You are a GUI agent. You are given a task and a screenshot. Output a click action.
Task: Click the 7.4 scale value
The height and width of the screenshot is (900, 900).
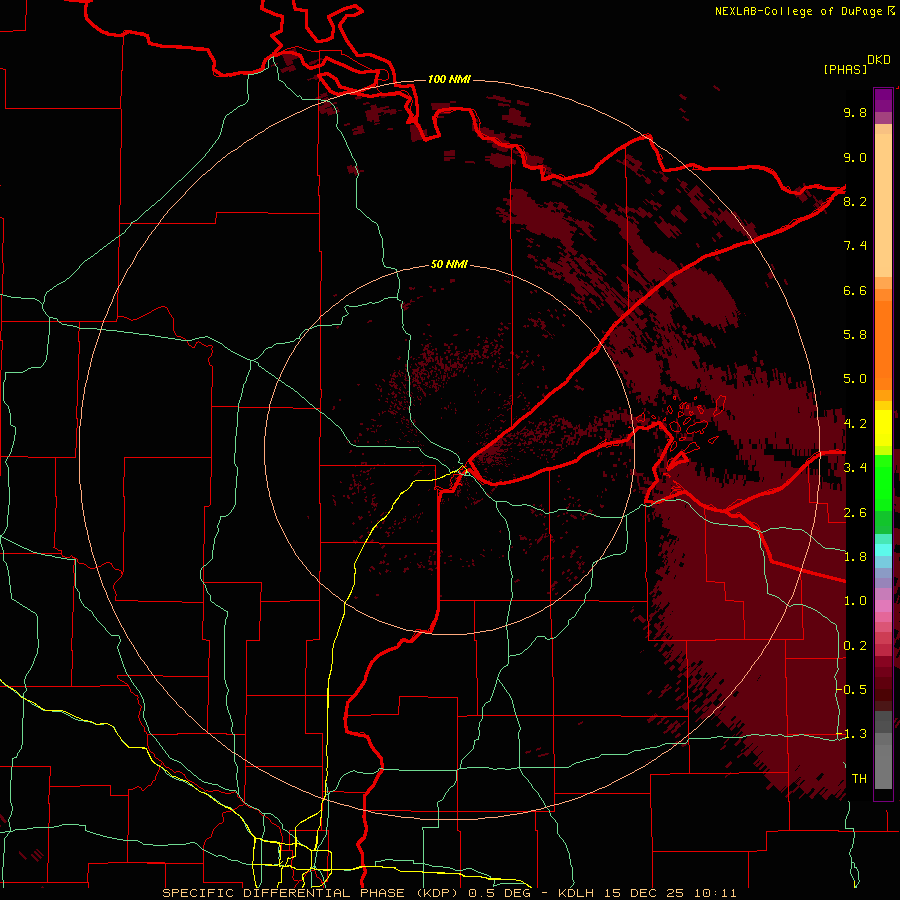click(x=855, y=246)
